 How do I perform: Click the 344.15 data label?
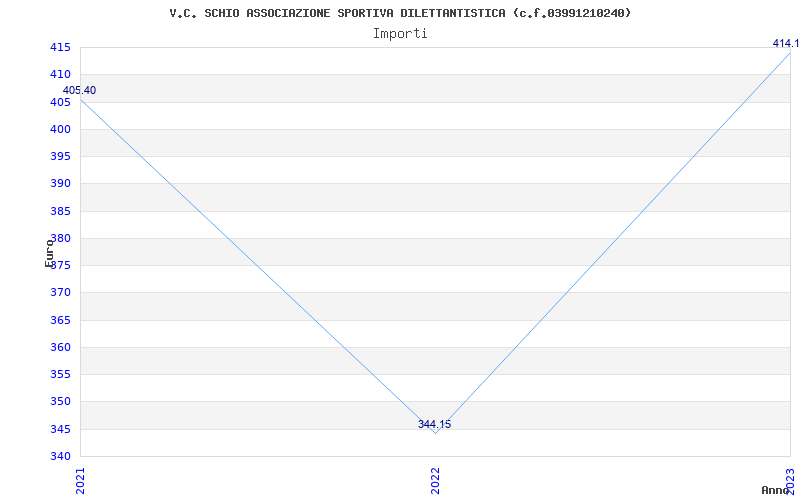click(435, 424)
